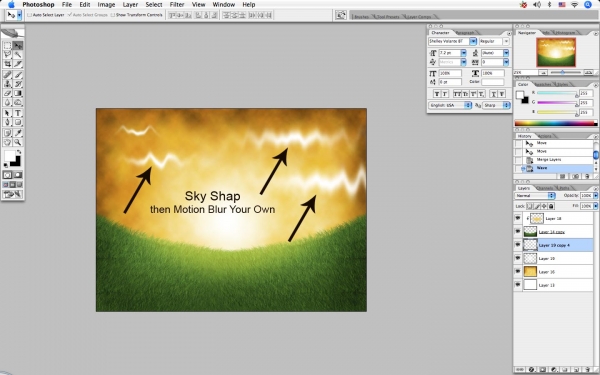
Task: Select the Horizontal Type tool
Action: point(18,113)
